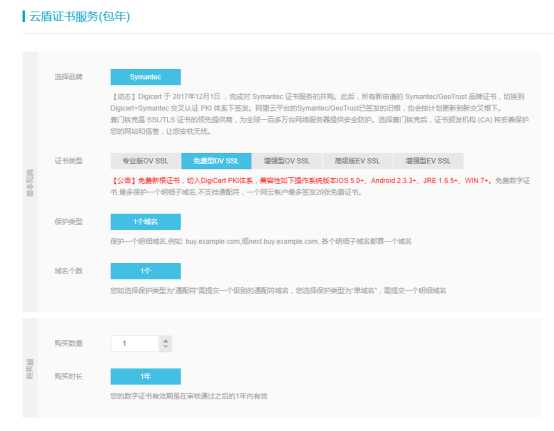This screenshot has height=431, width=554.
Task: Select the Symantec brand button
Action: 146,77
